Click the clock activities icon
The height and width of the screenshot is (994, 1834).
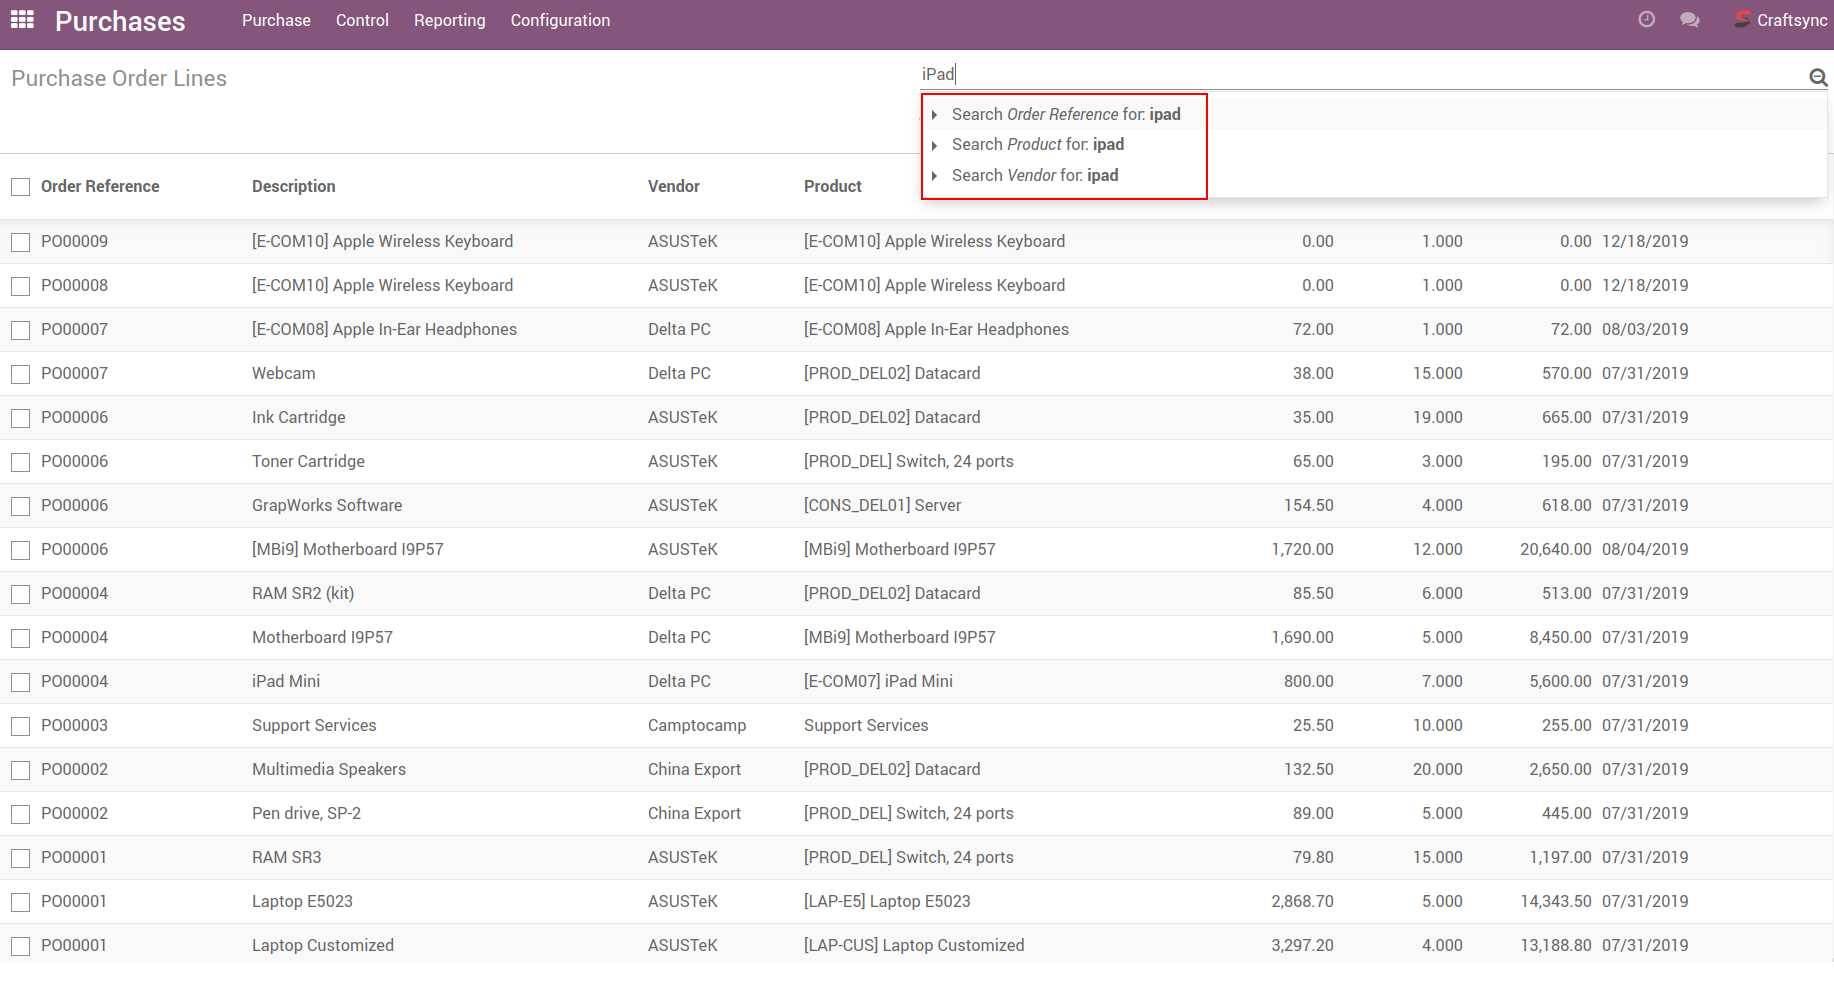(1646, 20)
